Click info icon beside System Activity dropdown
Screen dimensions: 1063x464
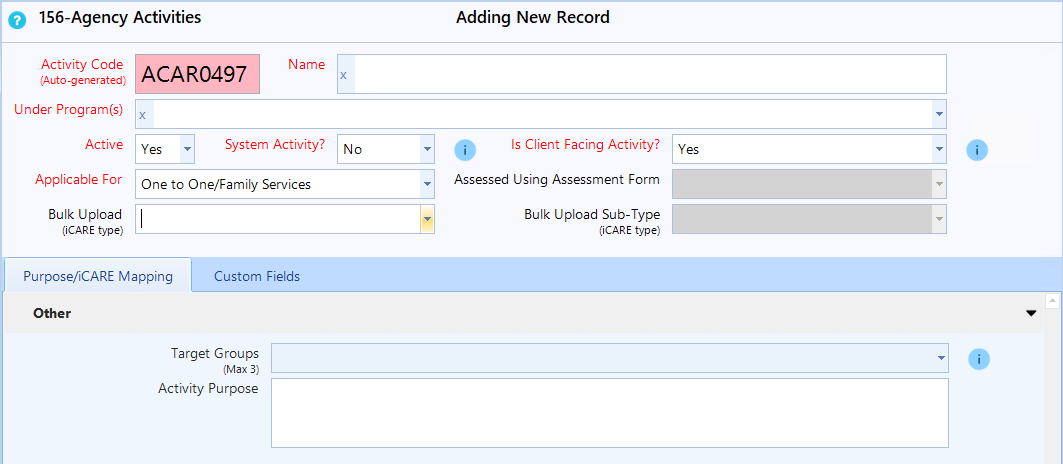[x=465, y=150]
